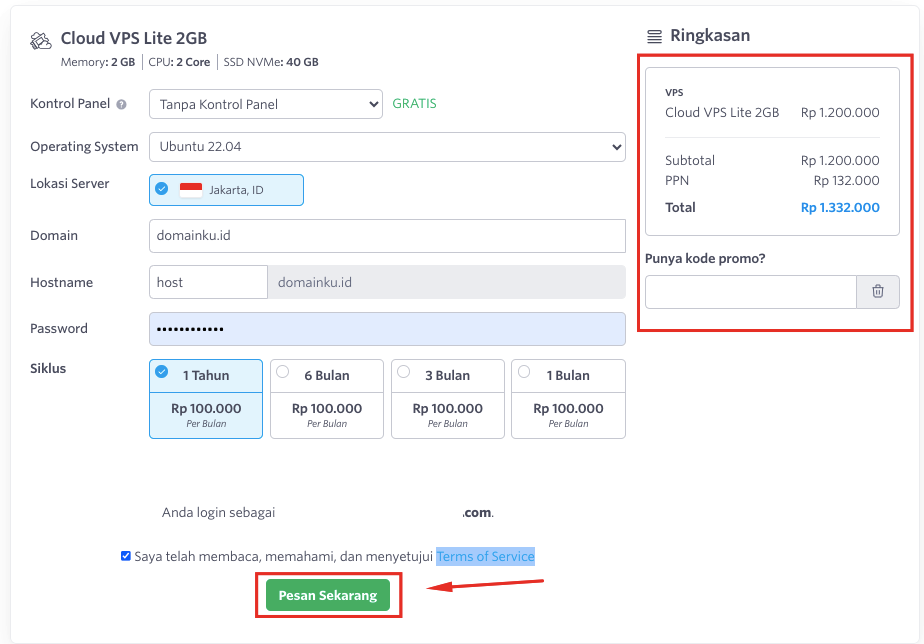Click the Ringkasan summary icon
924x644 pixels.
[x=657, y=34]
